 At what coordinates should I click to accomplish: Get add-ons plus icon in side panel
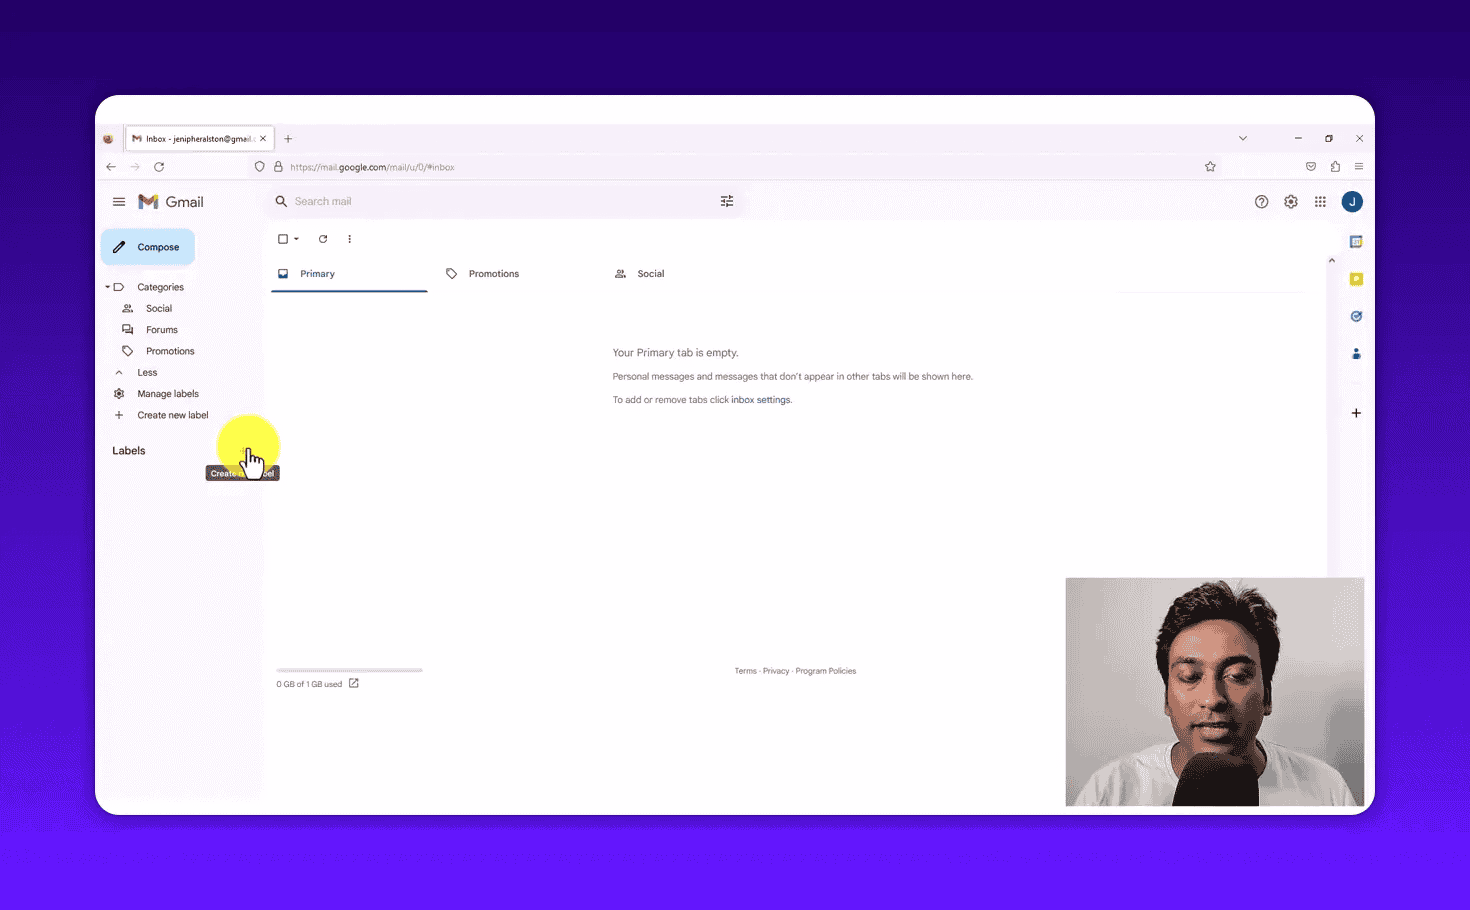1356,413
